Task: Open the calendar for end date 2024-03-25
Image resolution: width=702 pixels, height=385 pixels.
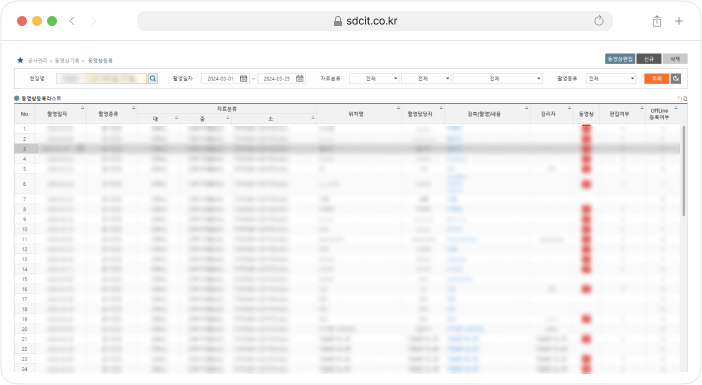Action: [300, 78]
